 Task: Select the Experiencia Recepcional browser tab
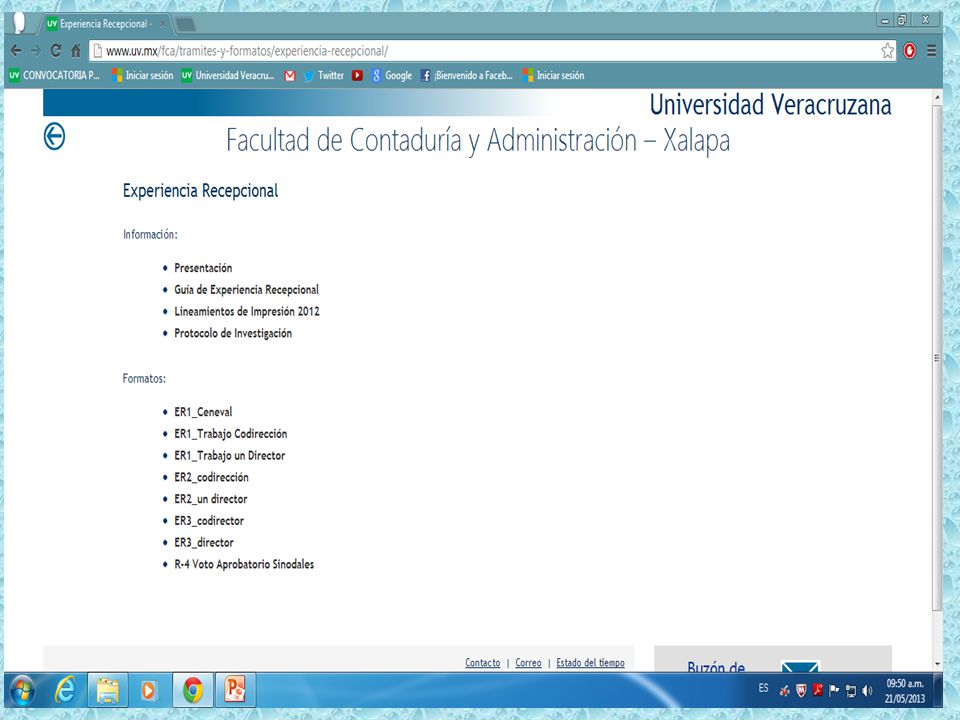105,24
